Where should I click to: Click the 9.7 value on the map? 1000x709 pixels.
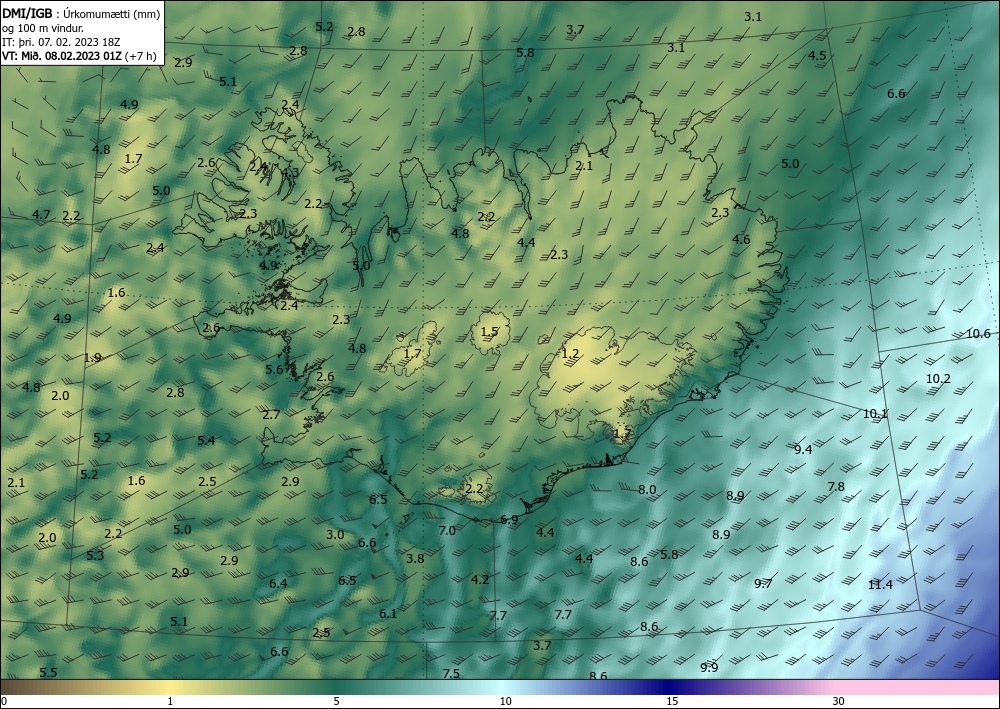(x=763, y=583)
